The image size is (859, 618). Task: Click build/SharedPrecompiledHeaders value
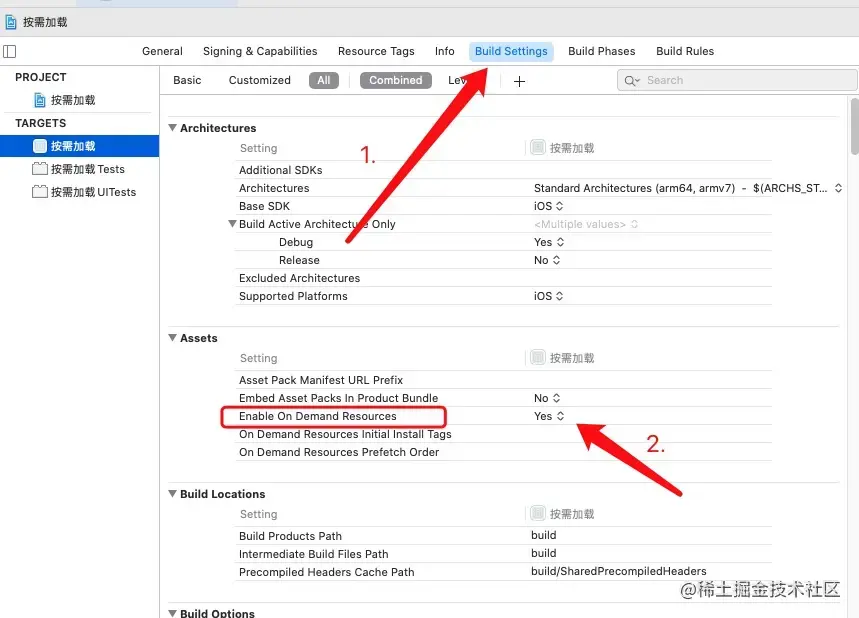(x=619, y=571)
